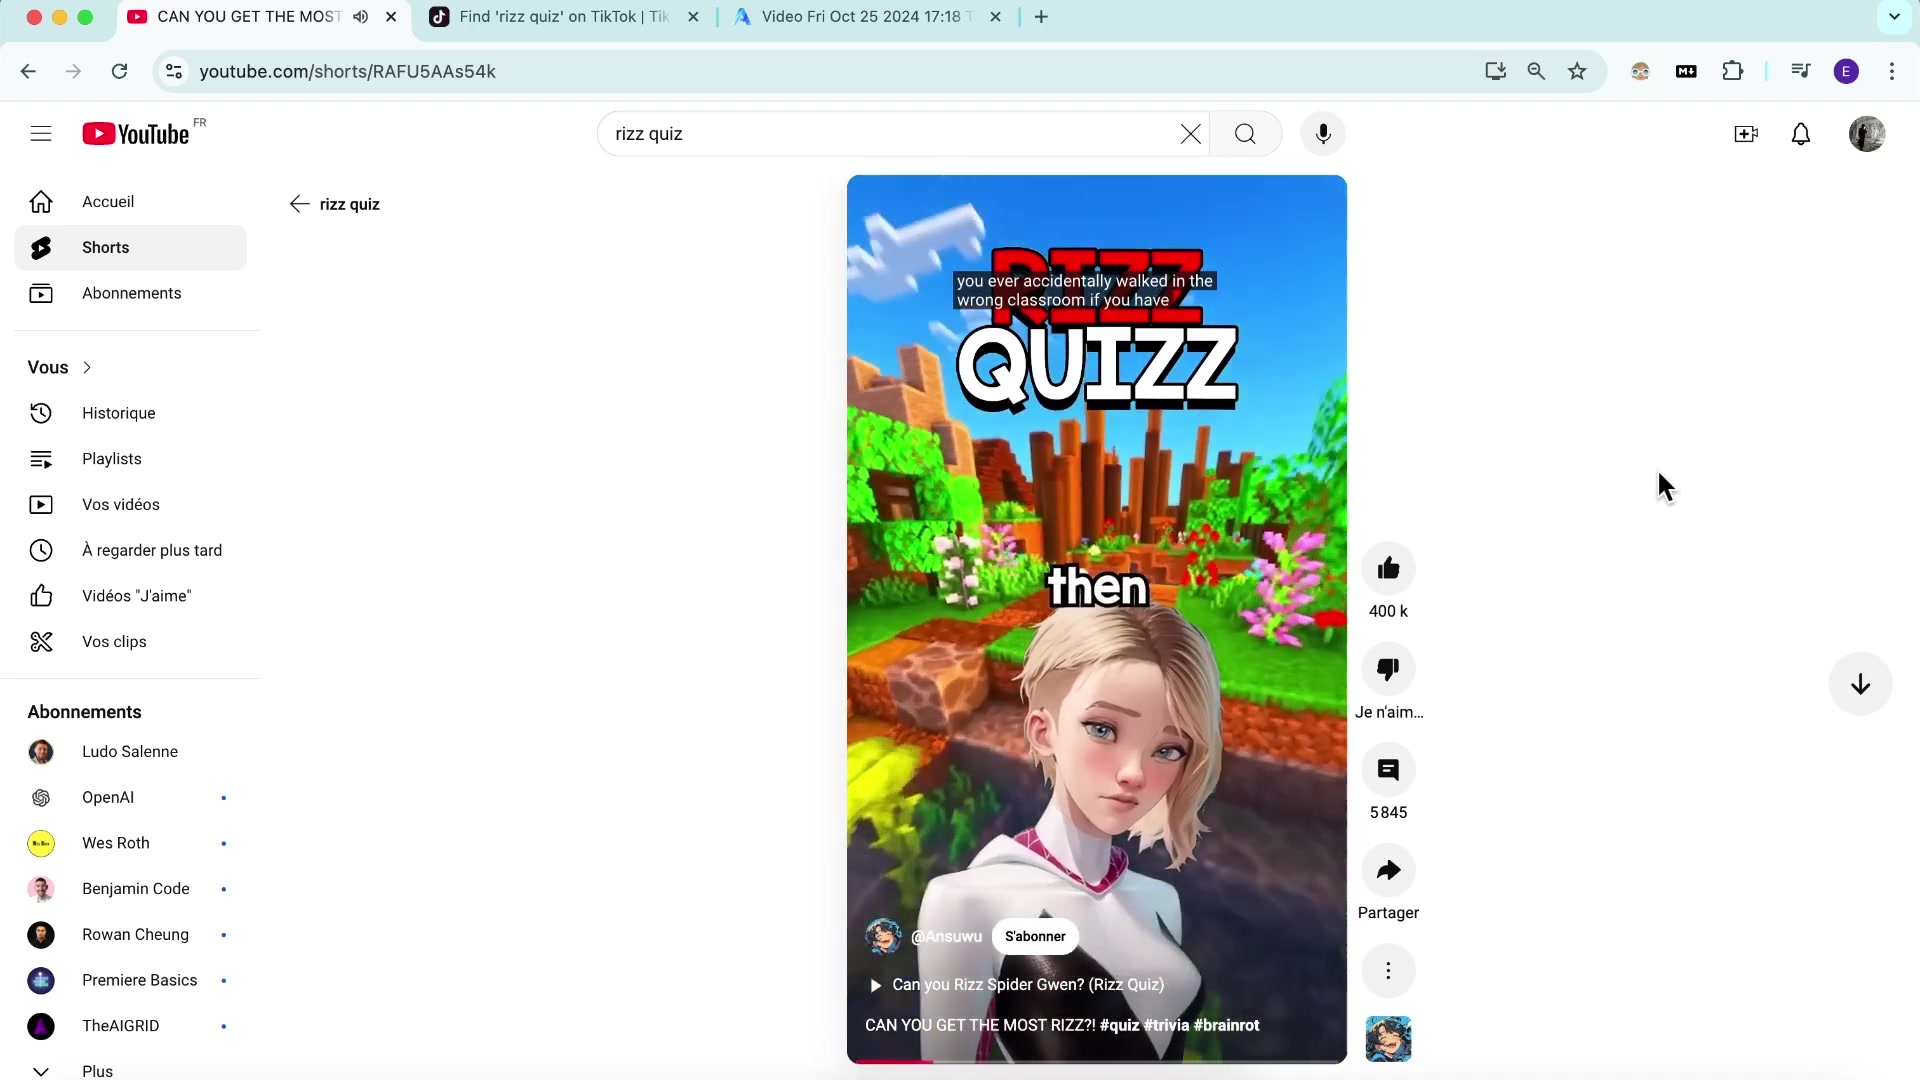Image resolution: width=1920 pixels, height=1080 pixels.
Task: Open the Rowan Cheung channel
Action: coord(130,935)
